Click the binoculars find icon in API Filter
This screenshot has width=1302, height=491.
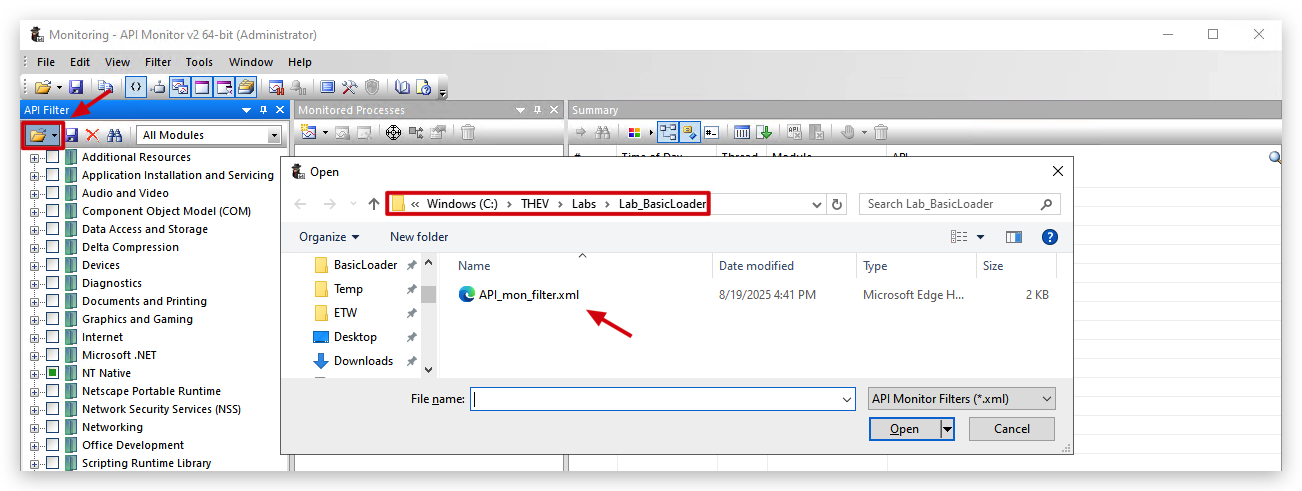(x=115, y=135)
